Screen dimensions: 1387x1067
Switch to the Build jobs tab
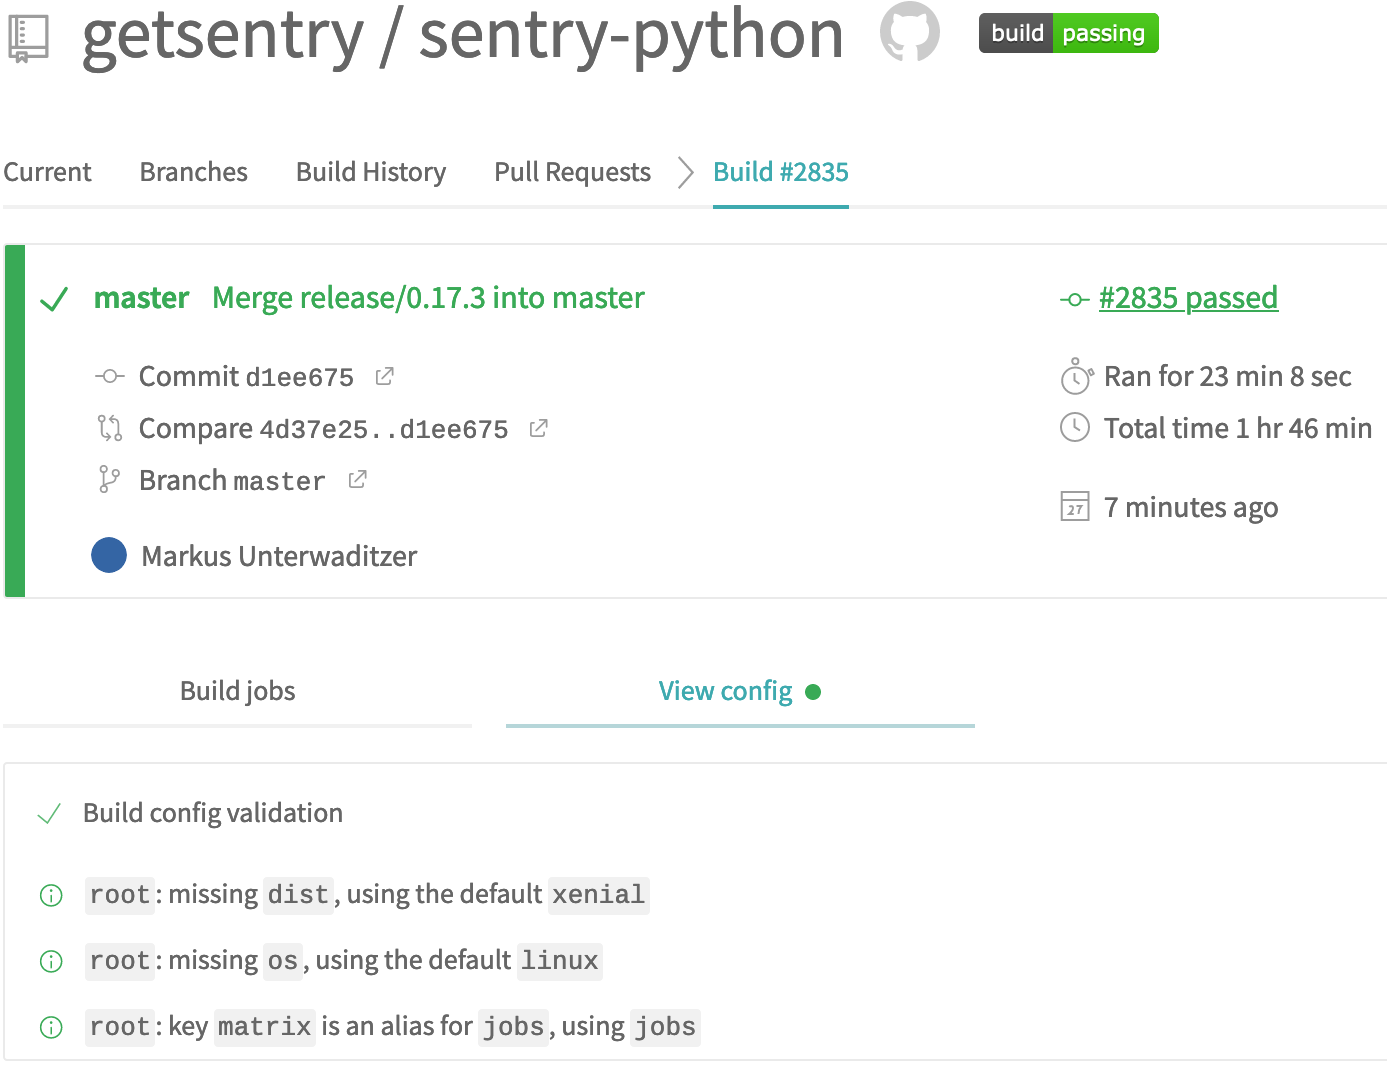238,691
